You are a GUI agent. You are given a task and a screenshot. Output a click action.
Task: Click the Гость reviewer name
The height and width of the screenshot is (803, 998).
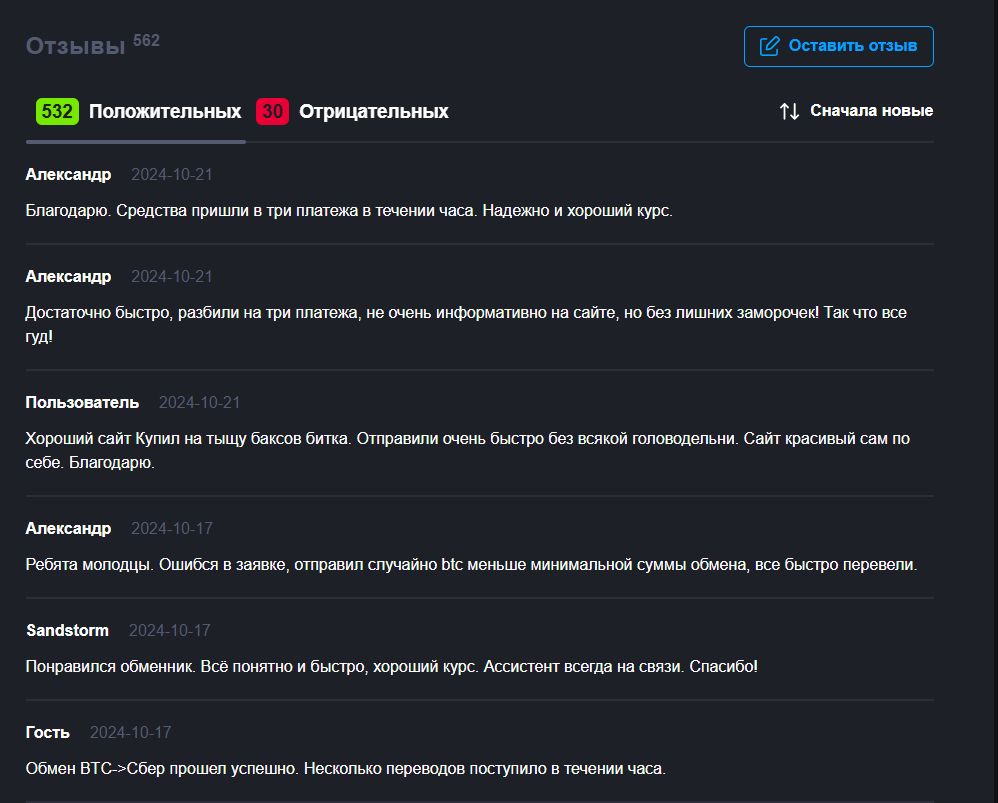click(x=47, y=732)
